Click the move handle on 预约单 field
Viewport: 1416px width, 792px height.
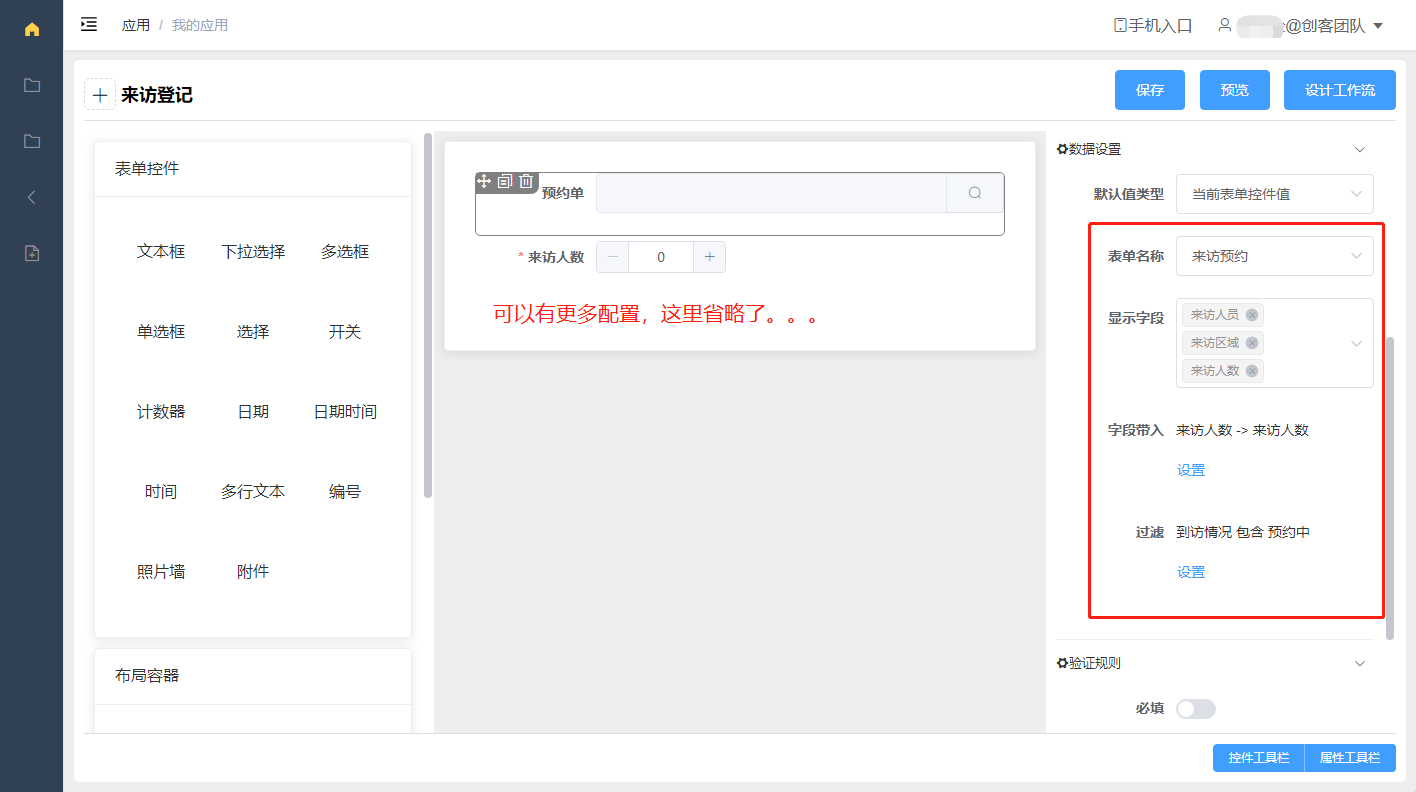(484, 181)
